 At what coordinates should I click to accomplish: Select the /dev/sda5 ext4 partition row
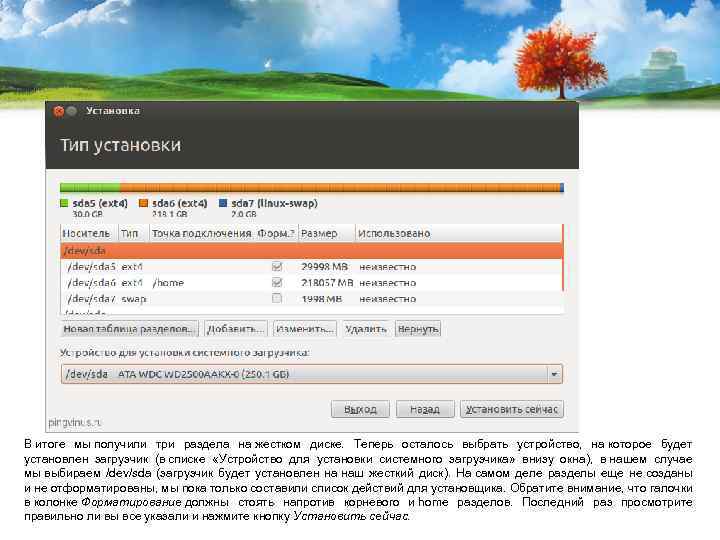[x=311, y=266]
